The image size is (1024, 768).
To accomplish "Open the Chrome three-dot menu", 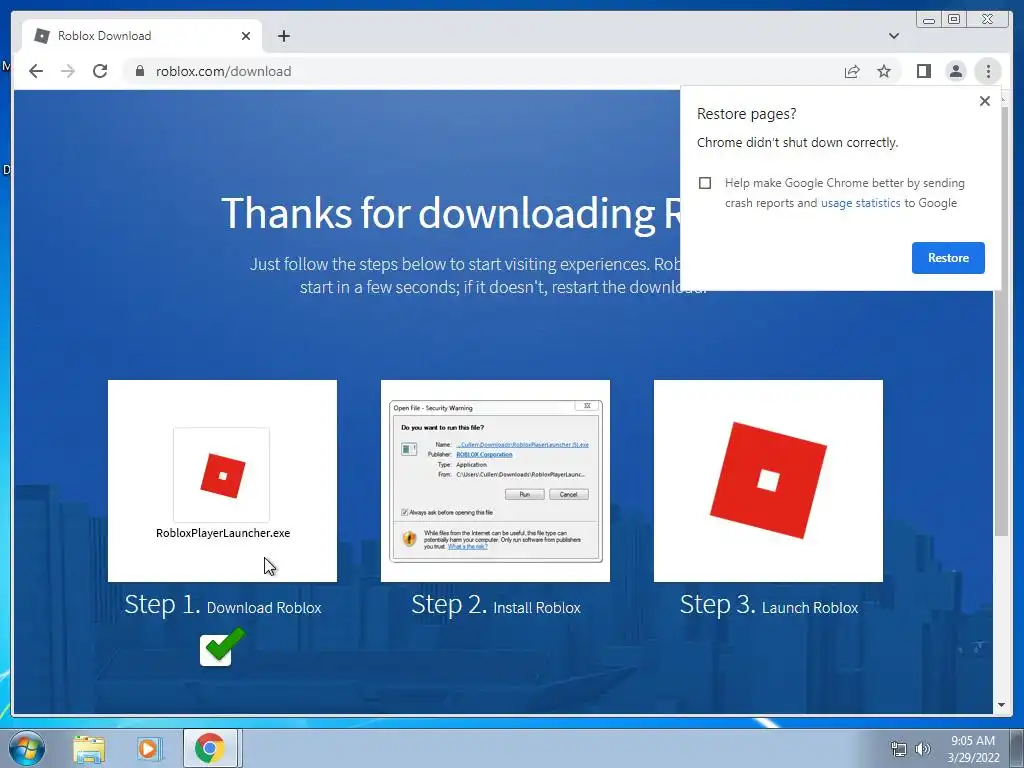I will [x=988, y=71].
